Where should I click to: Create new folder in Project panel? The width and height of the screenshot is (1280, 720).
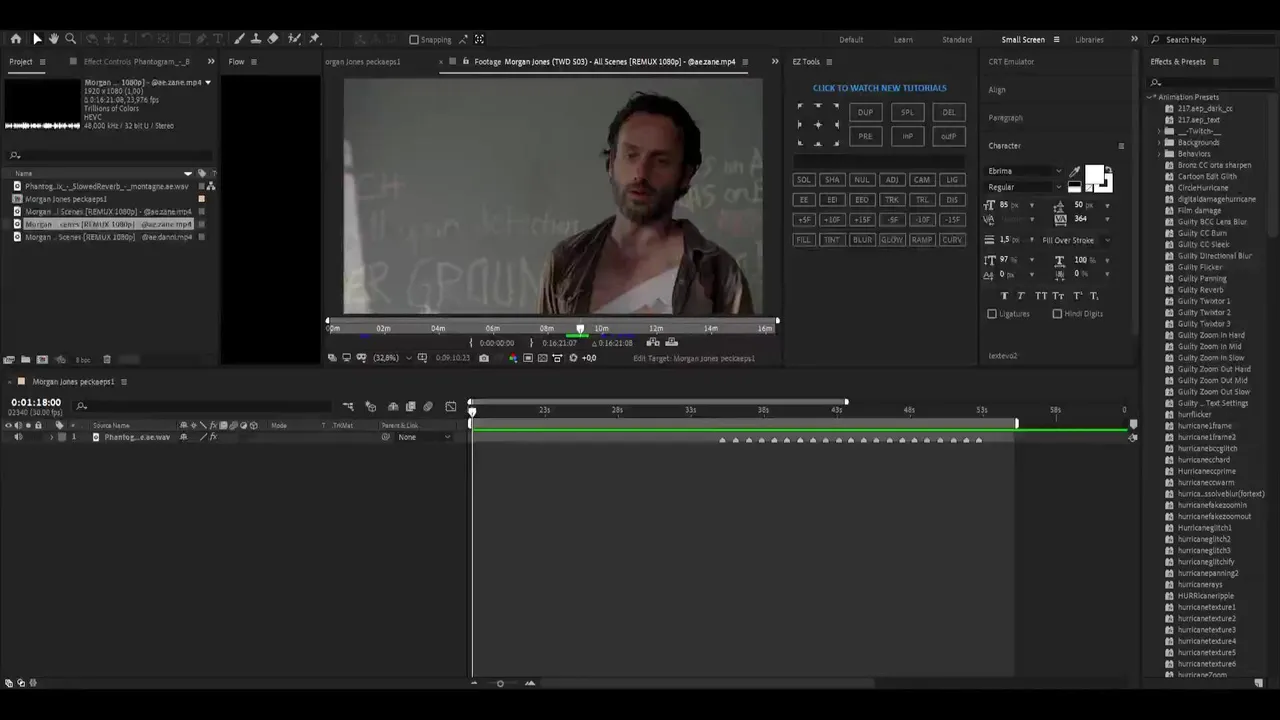(26, 360)
